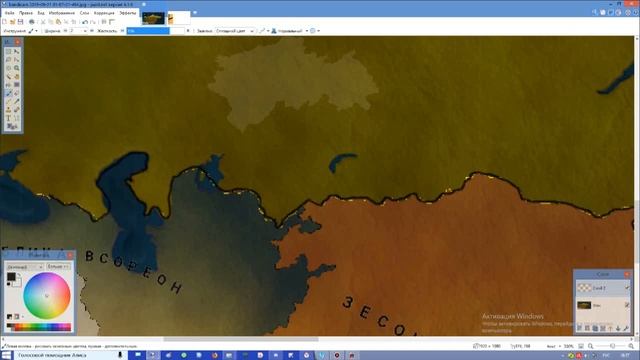This screenshot has height=360, width=640.
Task: Click the Save toolbar icon
Action: 20,22
